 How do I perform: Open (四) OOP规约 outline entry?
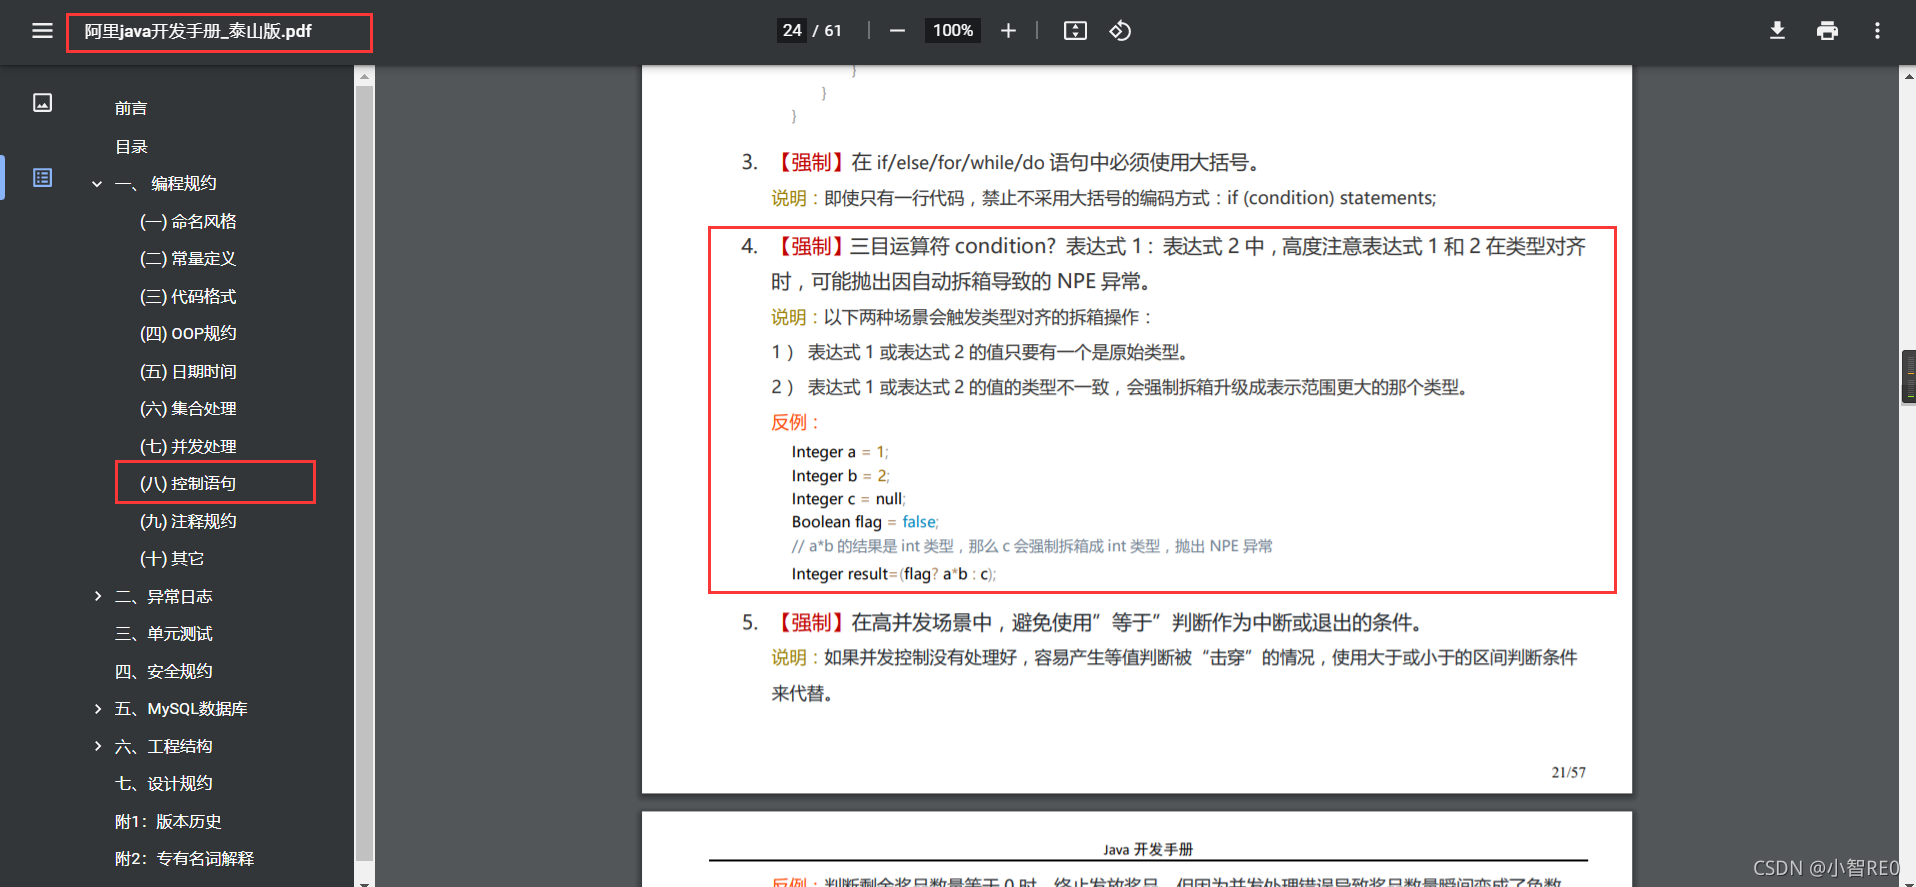(x=188, y=333)
